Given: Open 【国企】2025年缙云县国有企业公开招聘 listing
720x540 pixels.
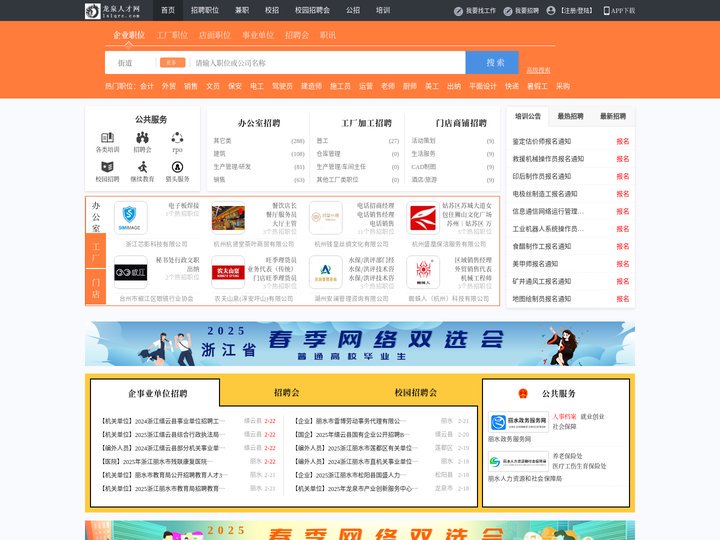Looking at the screenshot, I should tap(351, 434).
